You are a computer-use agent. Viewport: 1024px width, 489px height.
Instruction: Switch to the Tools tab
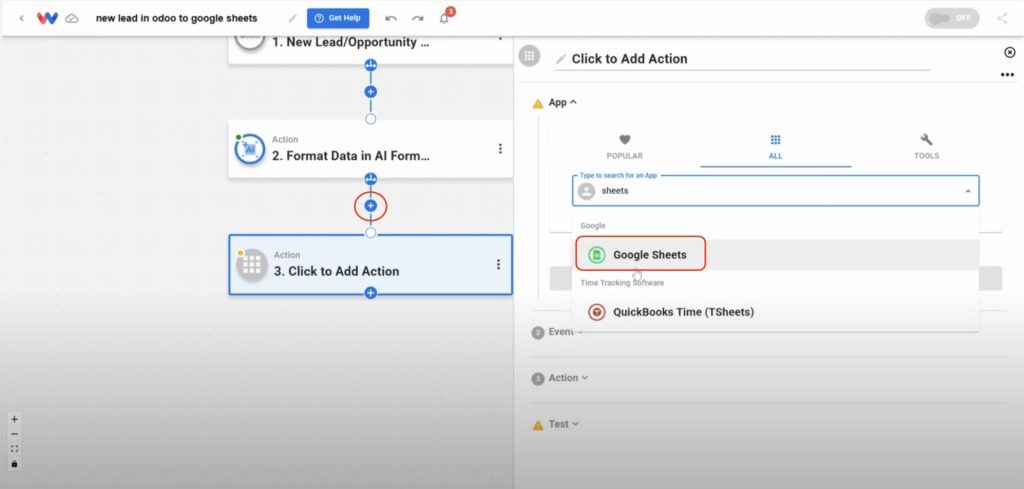tap(926, 147)
